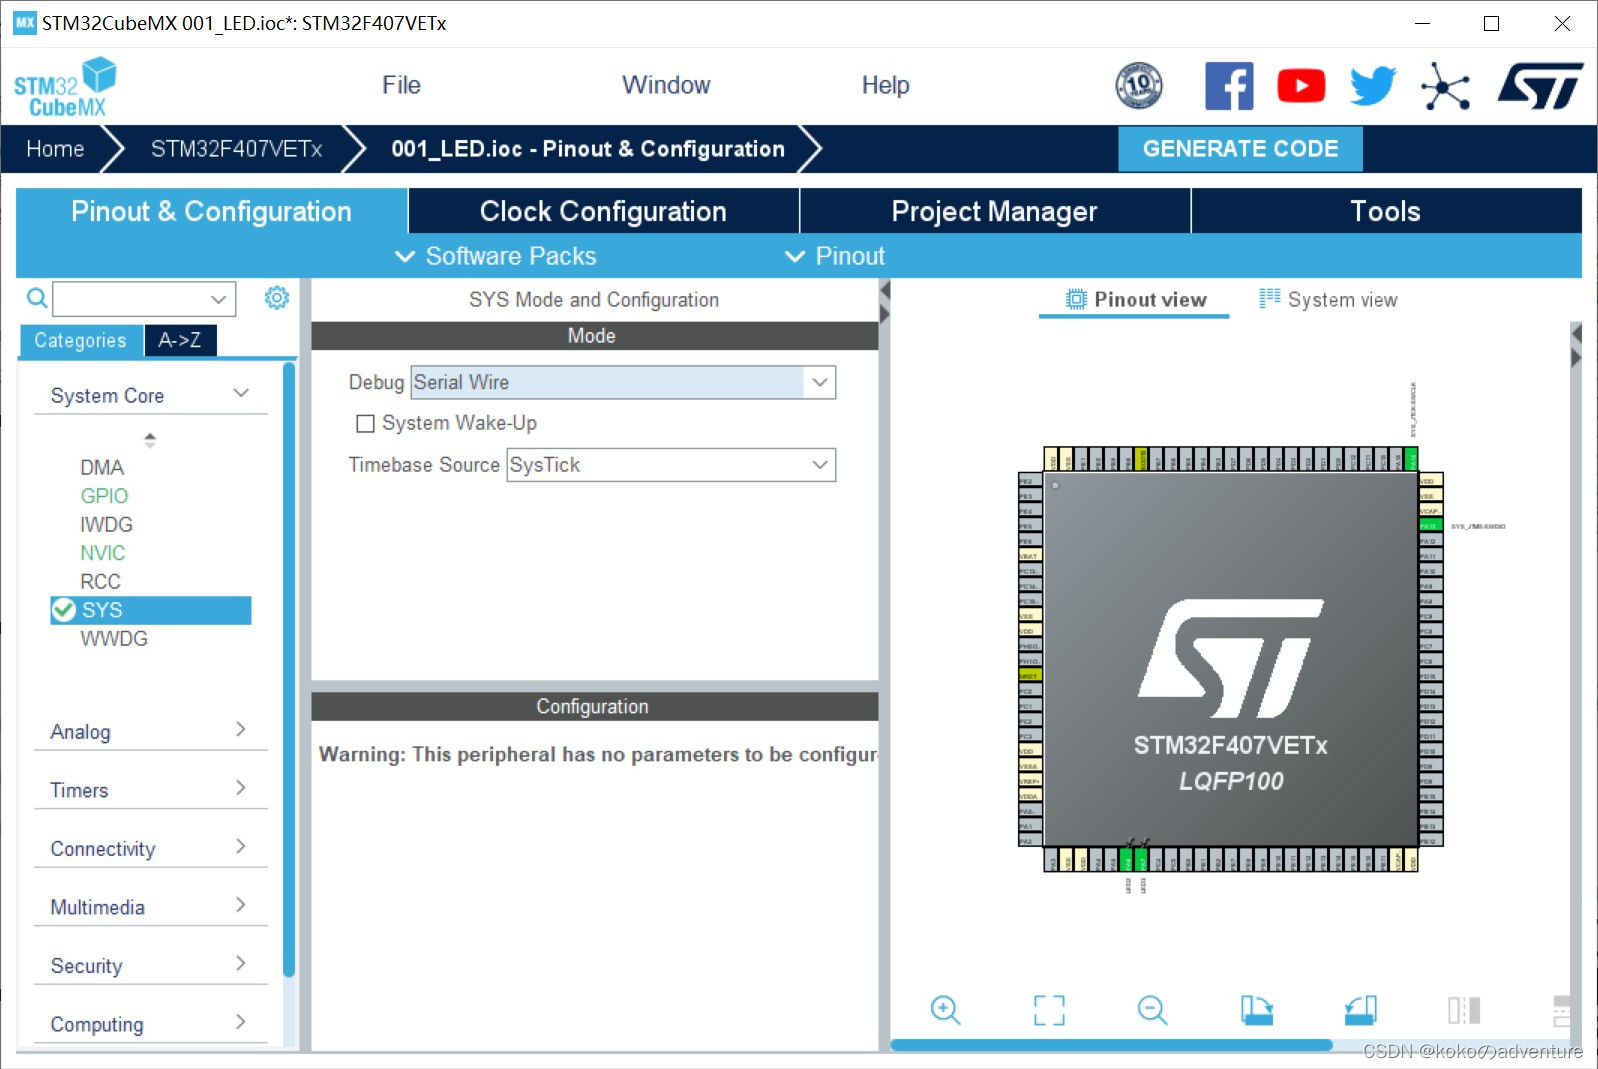Image resolution: width=1598 pixels, height=1069 pixels.
Task: Click the peripheral search input field
Action: pos(130,299)
